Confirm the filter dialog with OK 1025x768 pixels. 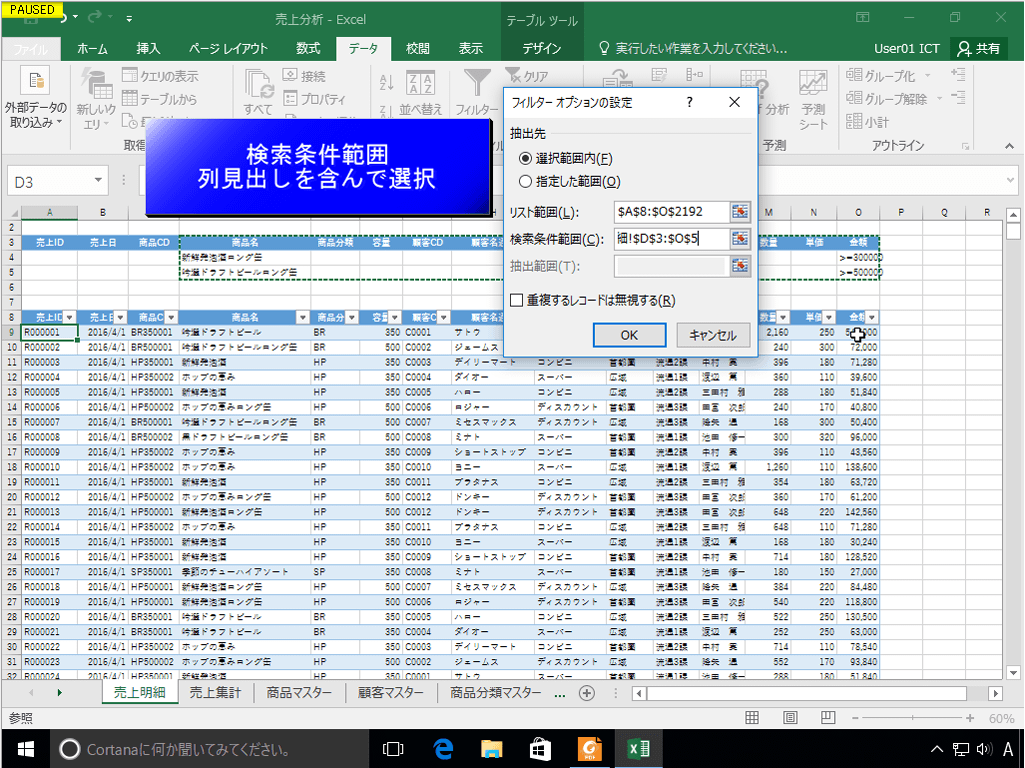click(629, 334)
